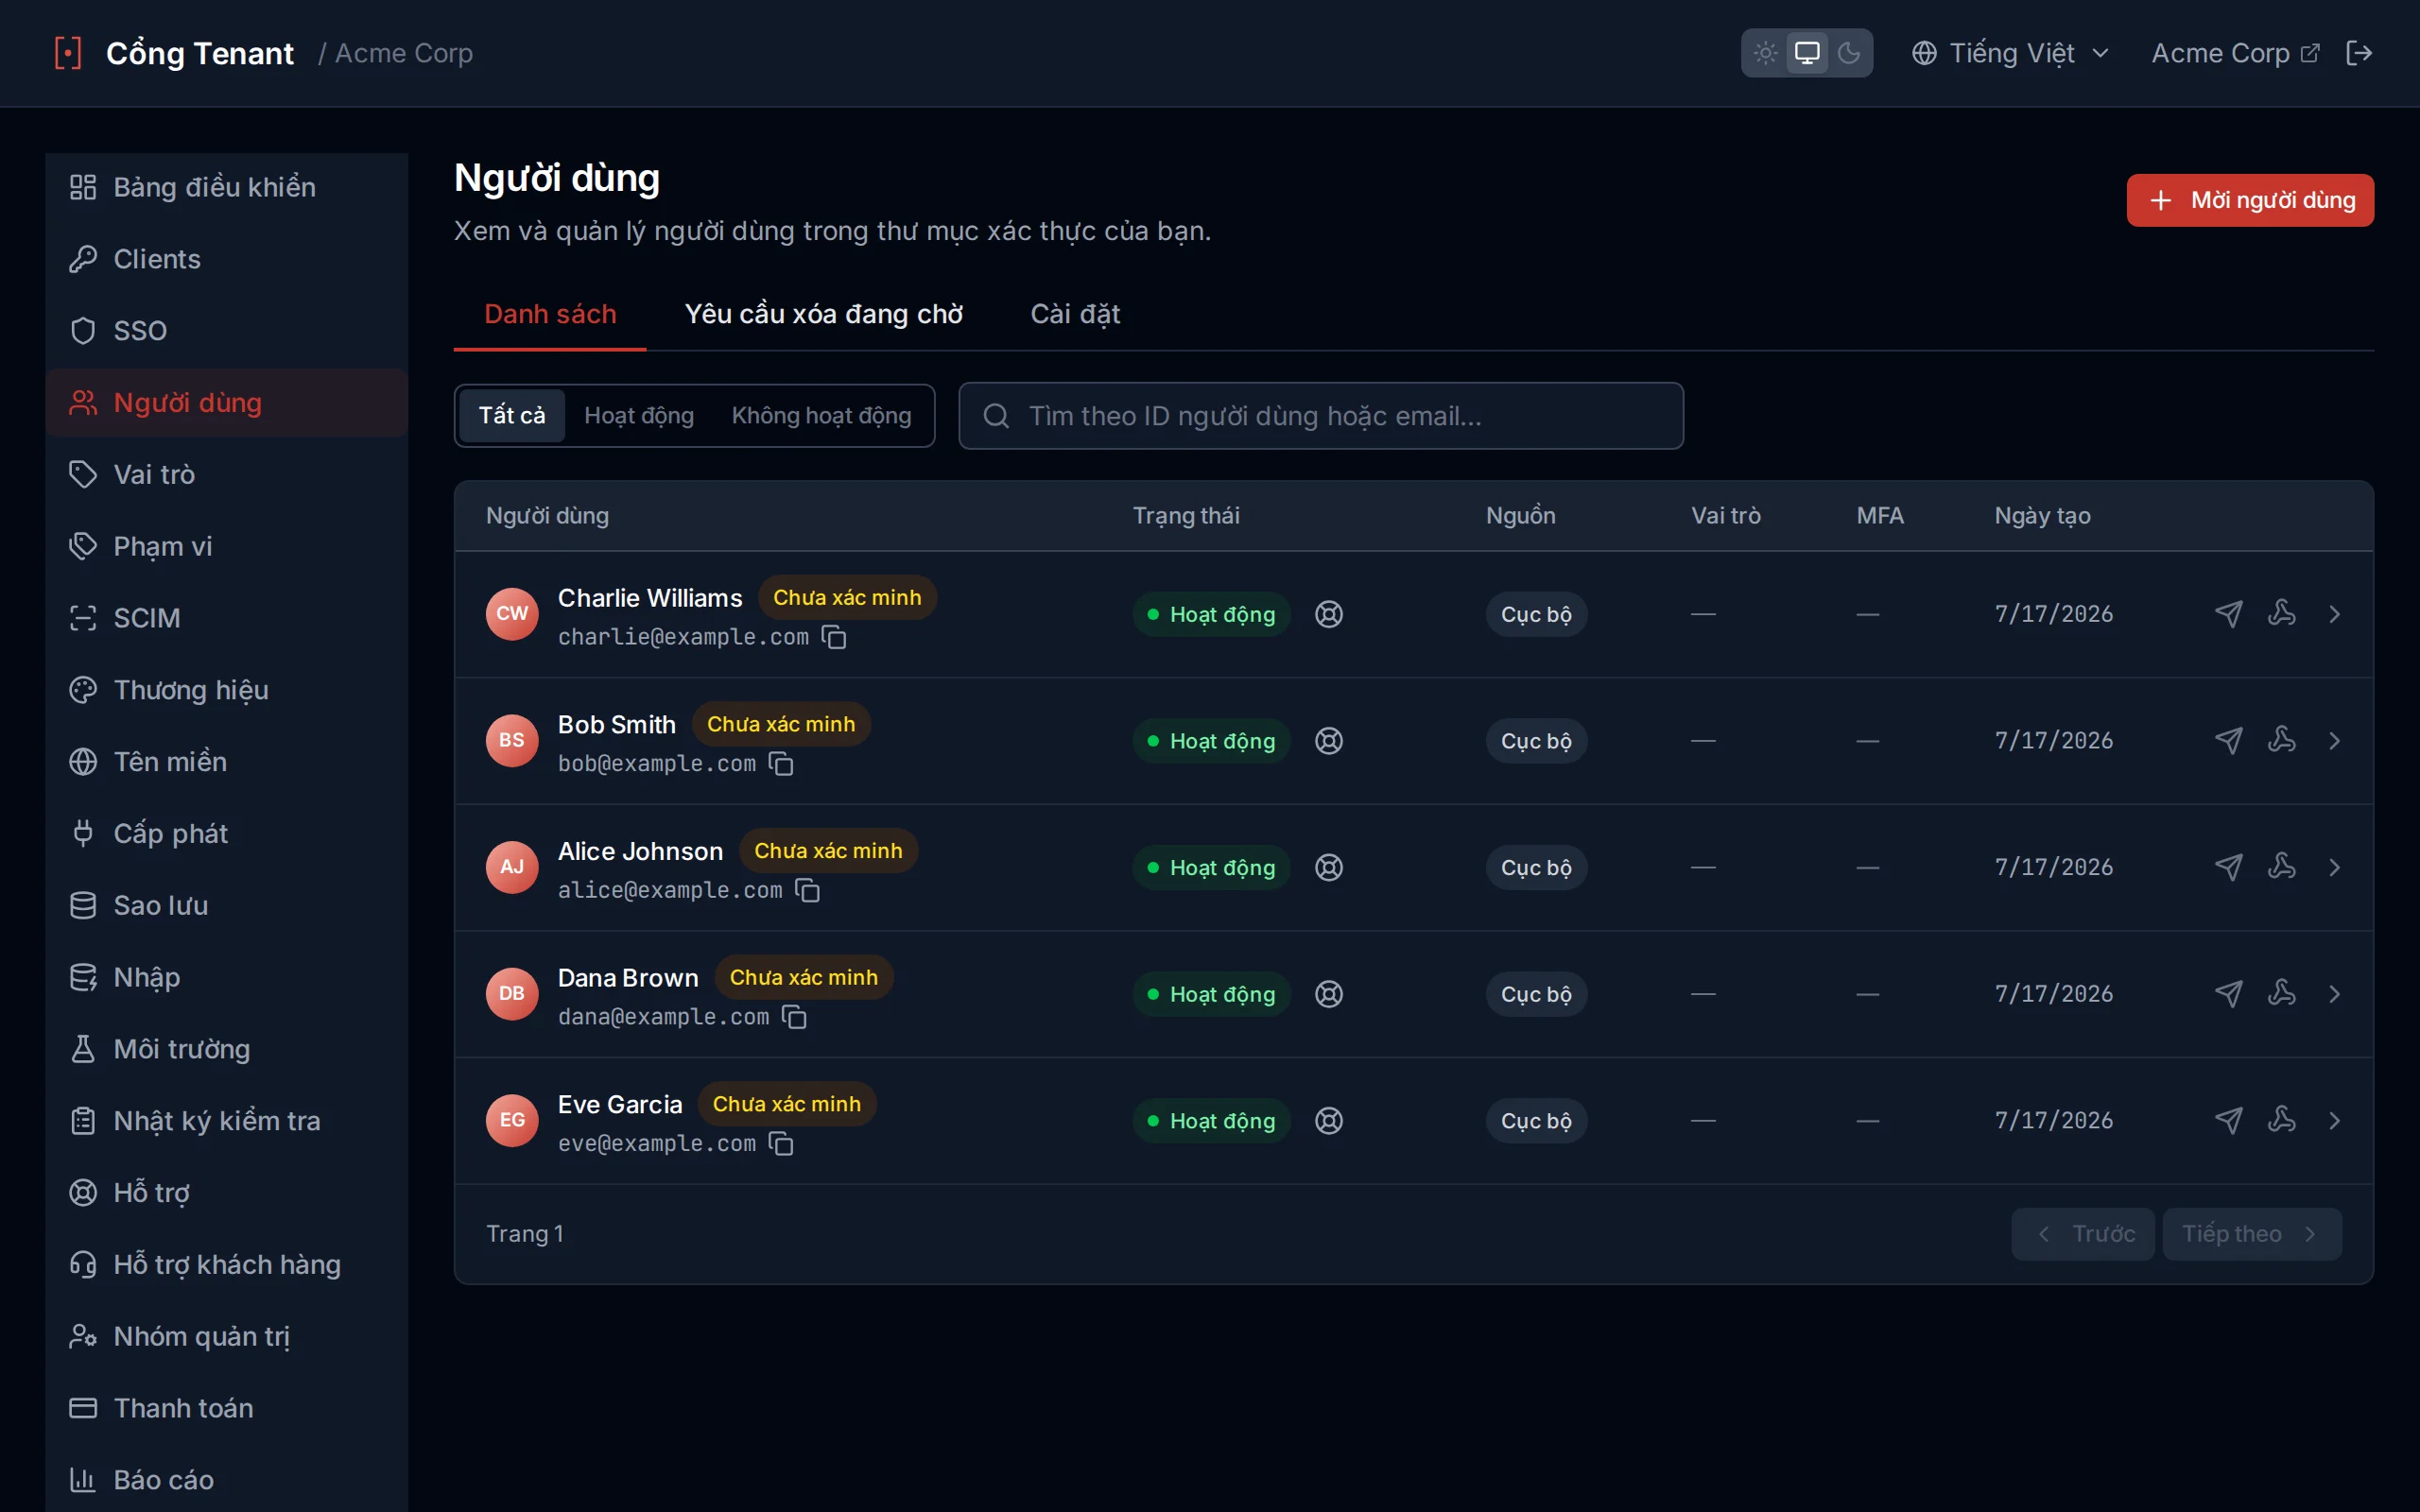Expand Dana Brown row chevron

(x=2335, y=994)
